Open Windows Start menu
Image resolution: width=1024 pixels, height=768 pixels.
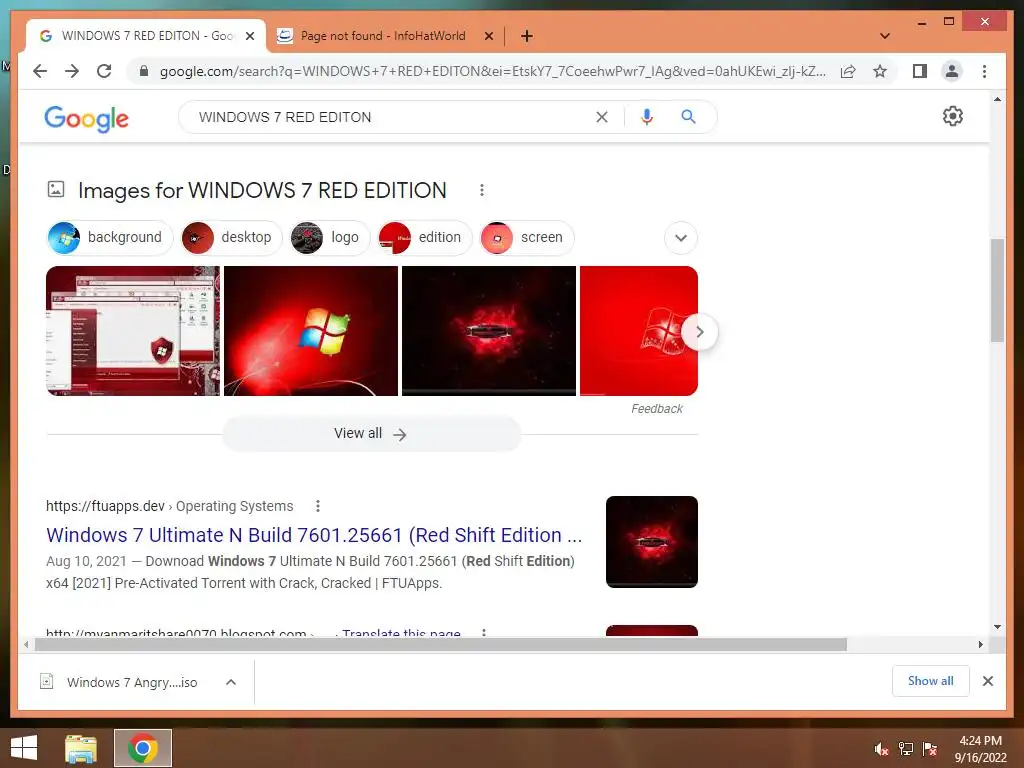pos(24,748)
